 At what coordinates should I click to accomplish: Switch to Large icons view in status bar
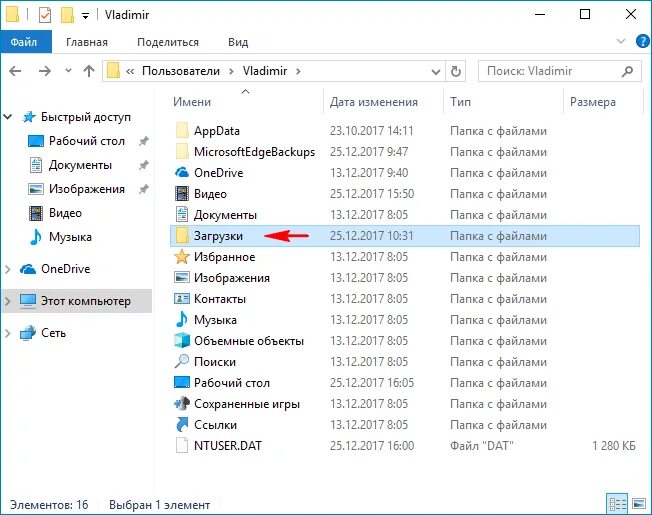click(639, 504)
